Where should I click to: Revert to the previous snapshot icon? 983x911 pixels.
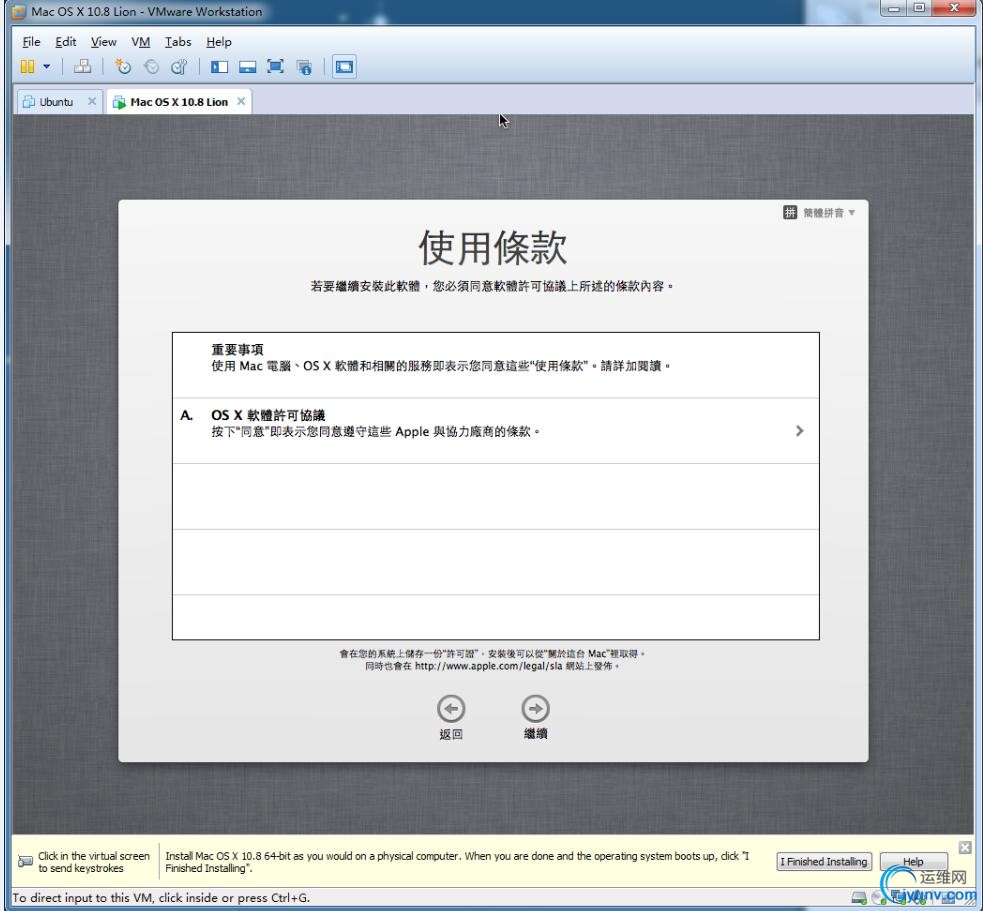[x=151, y=66]
